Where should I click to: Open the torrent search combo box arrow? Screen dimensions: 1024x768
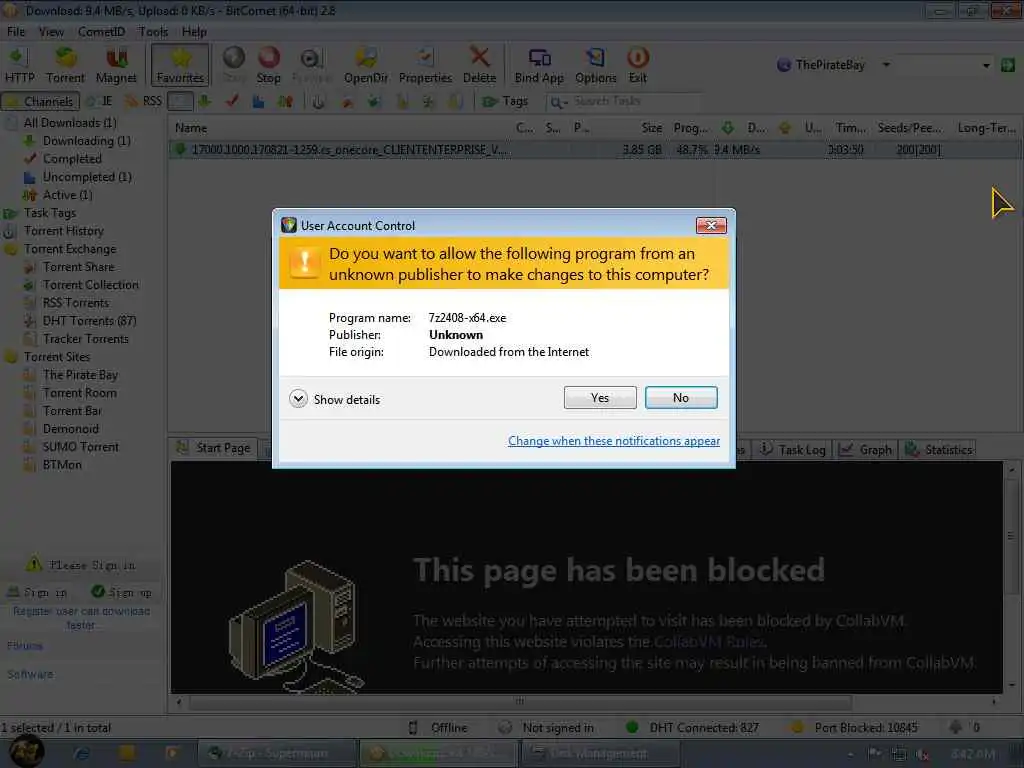986,65
